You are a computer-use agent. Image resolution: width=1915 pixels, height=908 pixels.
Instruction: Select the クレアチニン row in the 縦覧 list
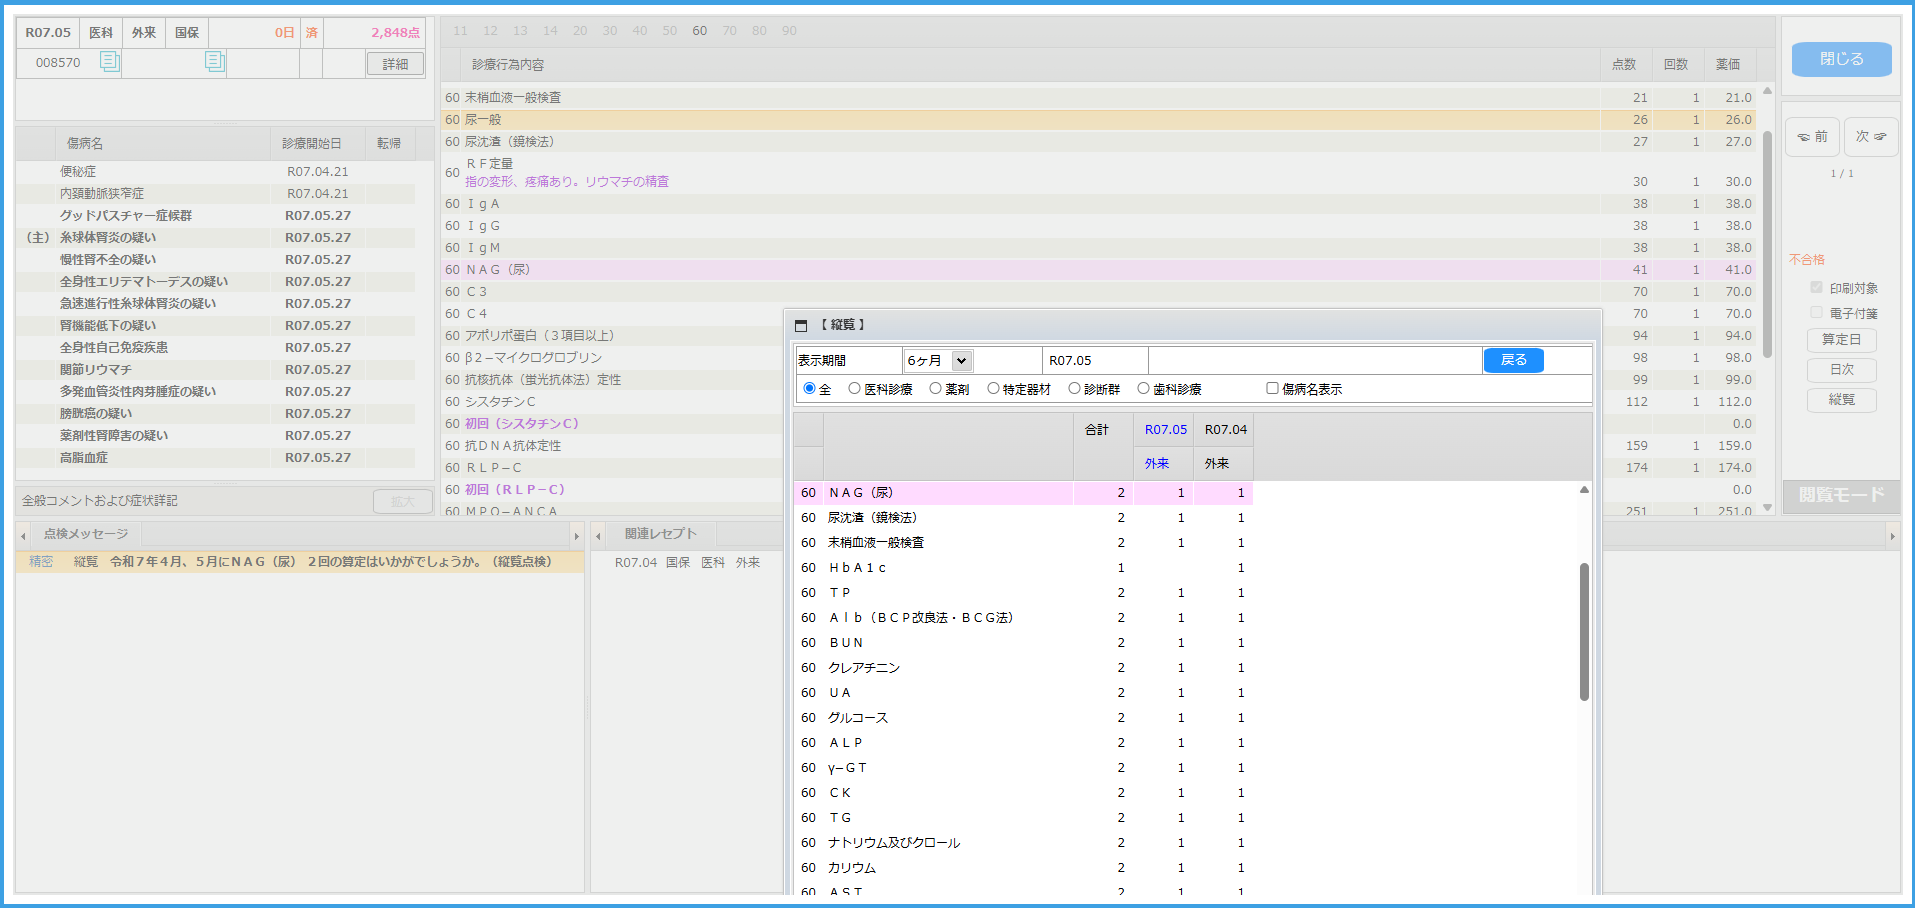pyautogui.click(x=1023, y=668)
